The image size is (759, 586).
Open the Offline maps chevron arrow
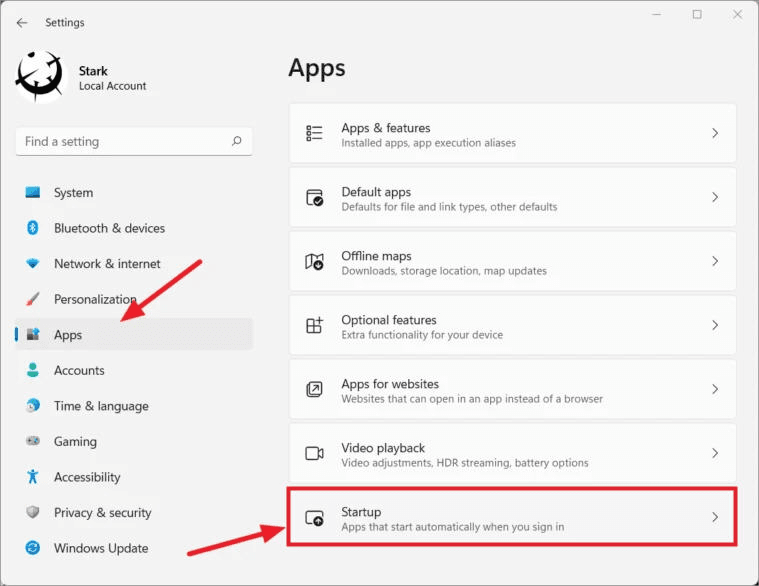pyautogui.click(x=715, y=261)
